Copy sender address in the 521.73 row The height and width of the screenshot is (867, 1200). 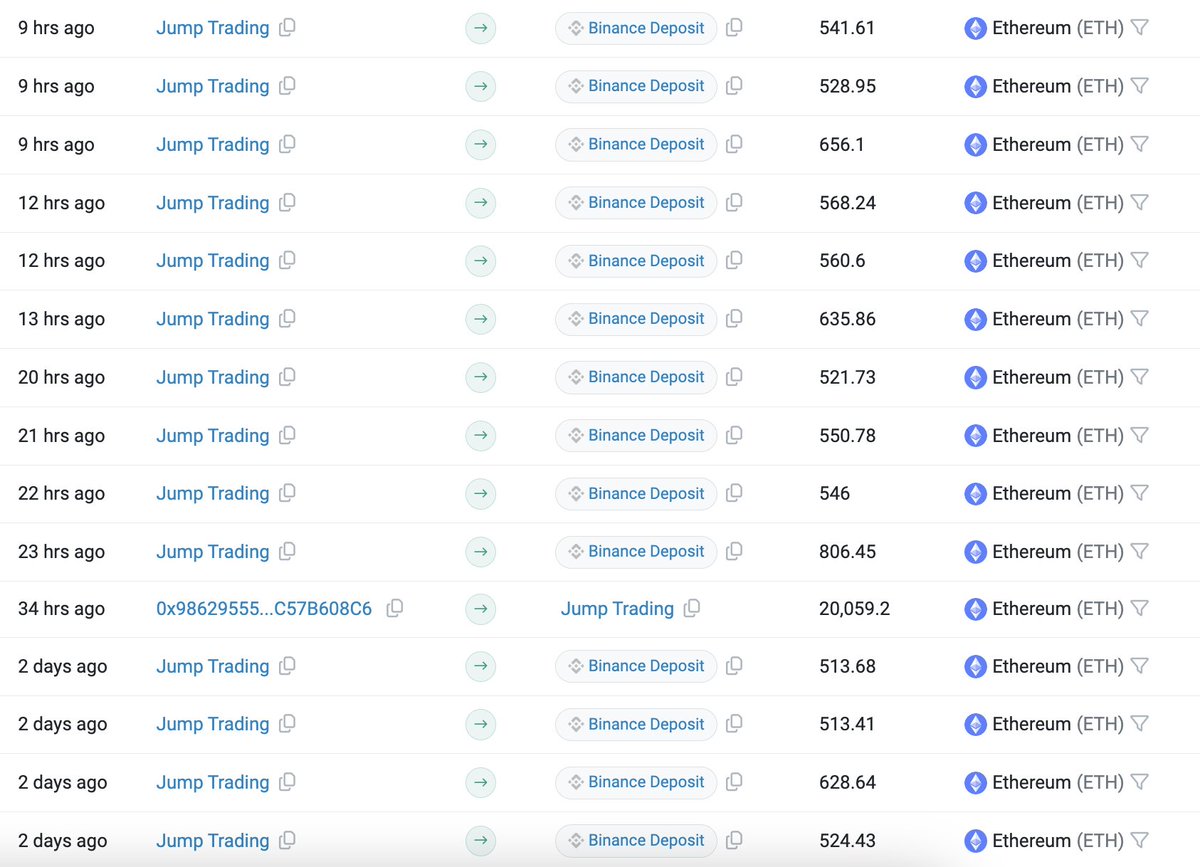pyautogui.click(x=287, y=377)
